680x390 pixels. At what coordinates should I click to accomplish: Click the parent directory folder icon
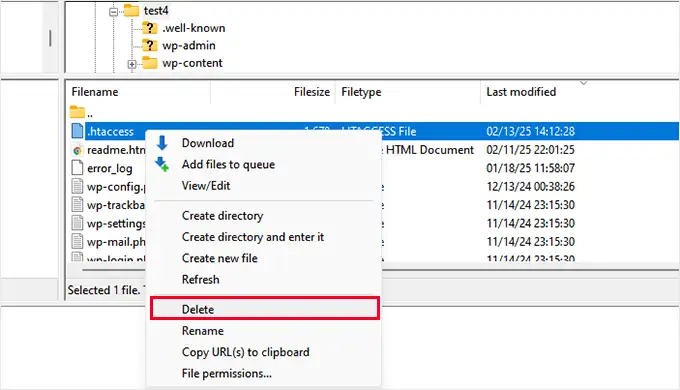[77, 112]
